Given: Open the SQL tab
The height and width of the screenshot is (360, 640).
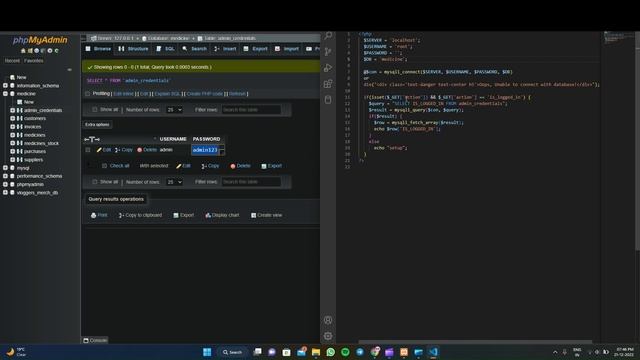Looking at the screenshot, I should click(x=166, y=49).
